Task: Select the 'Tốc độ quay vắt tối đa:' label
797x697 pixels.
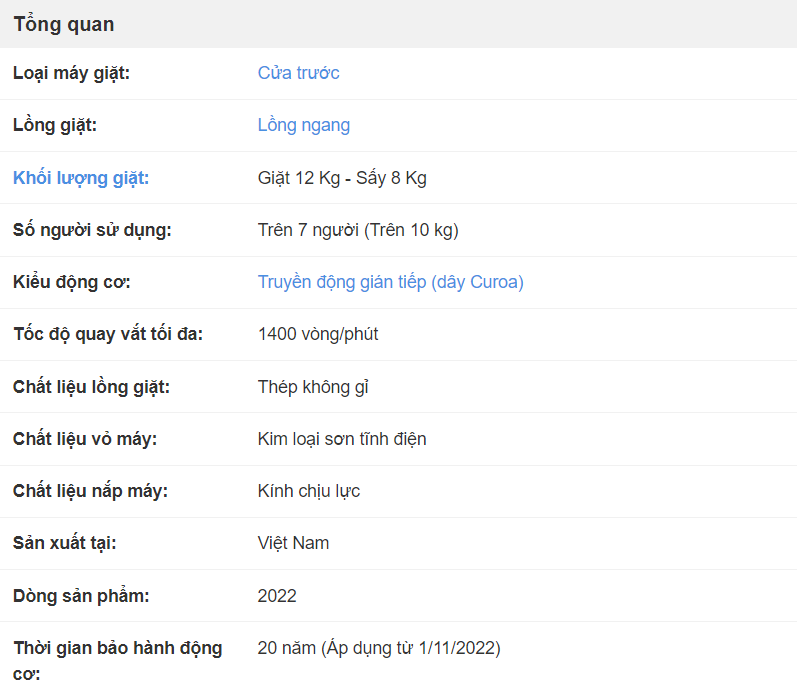Action: tap(108, 334)
